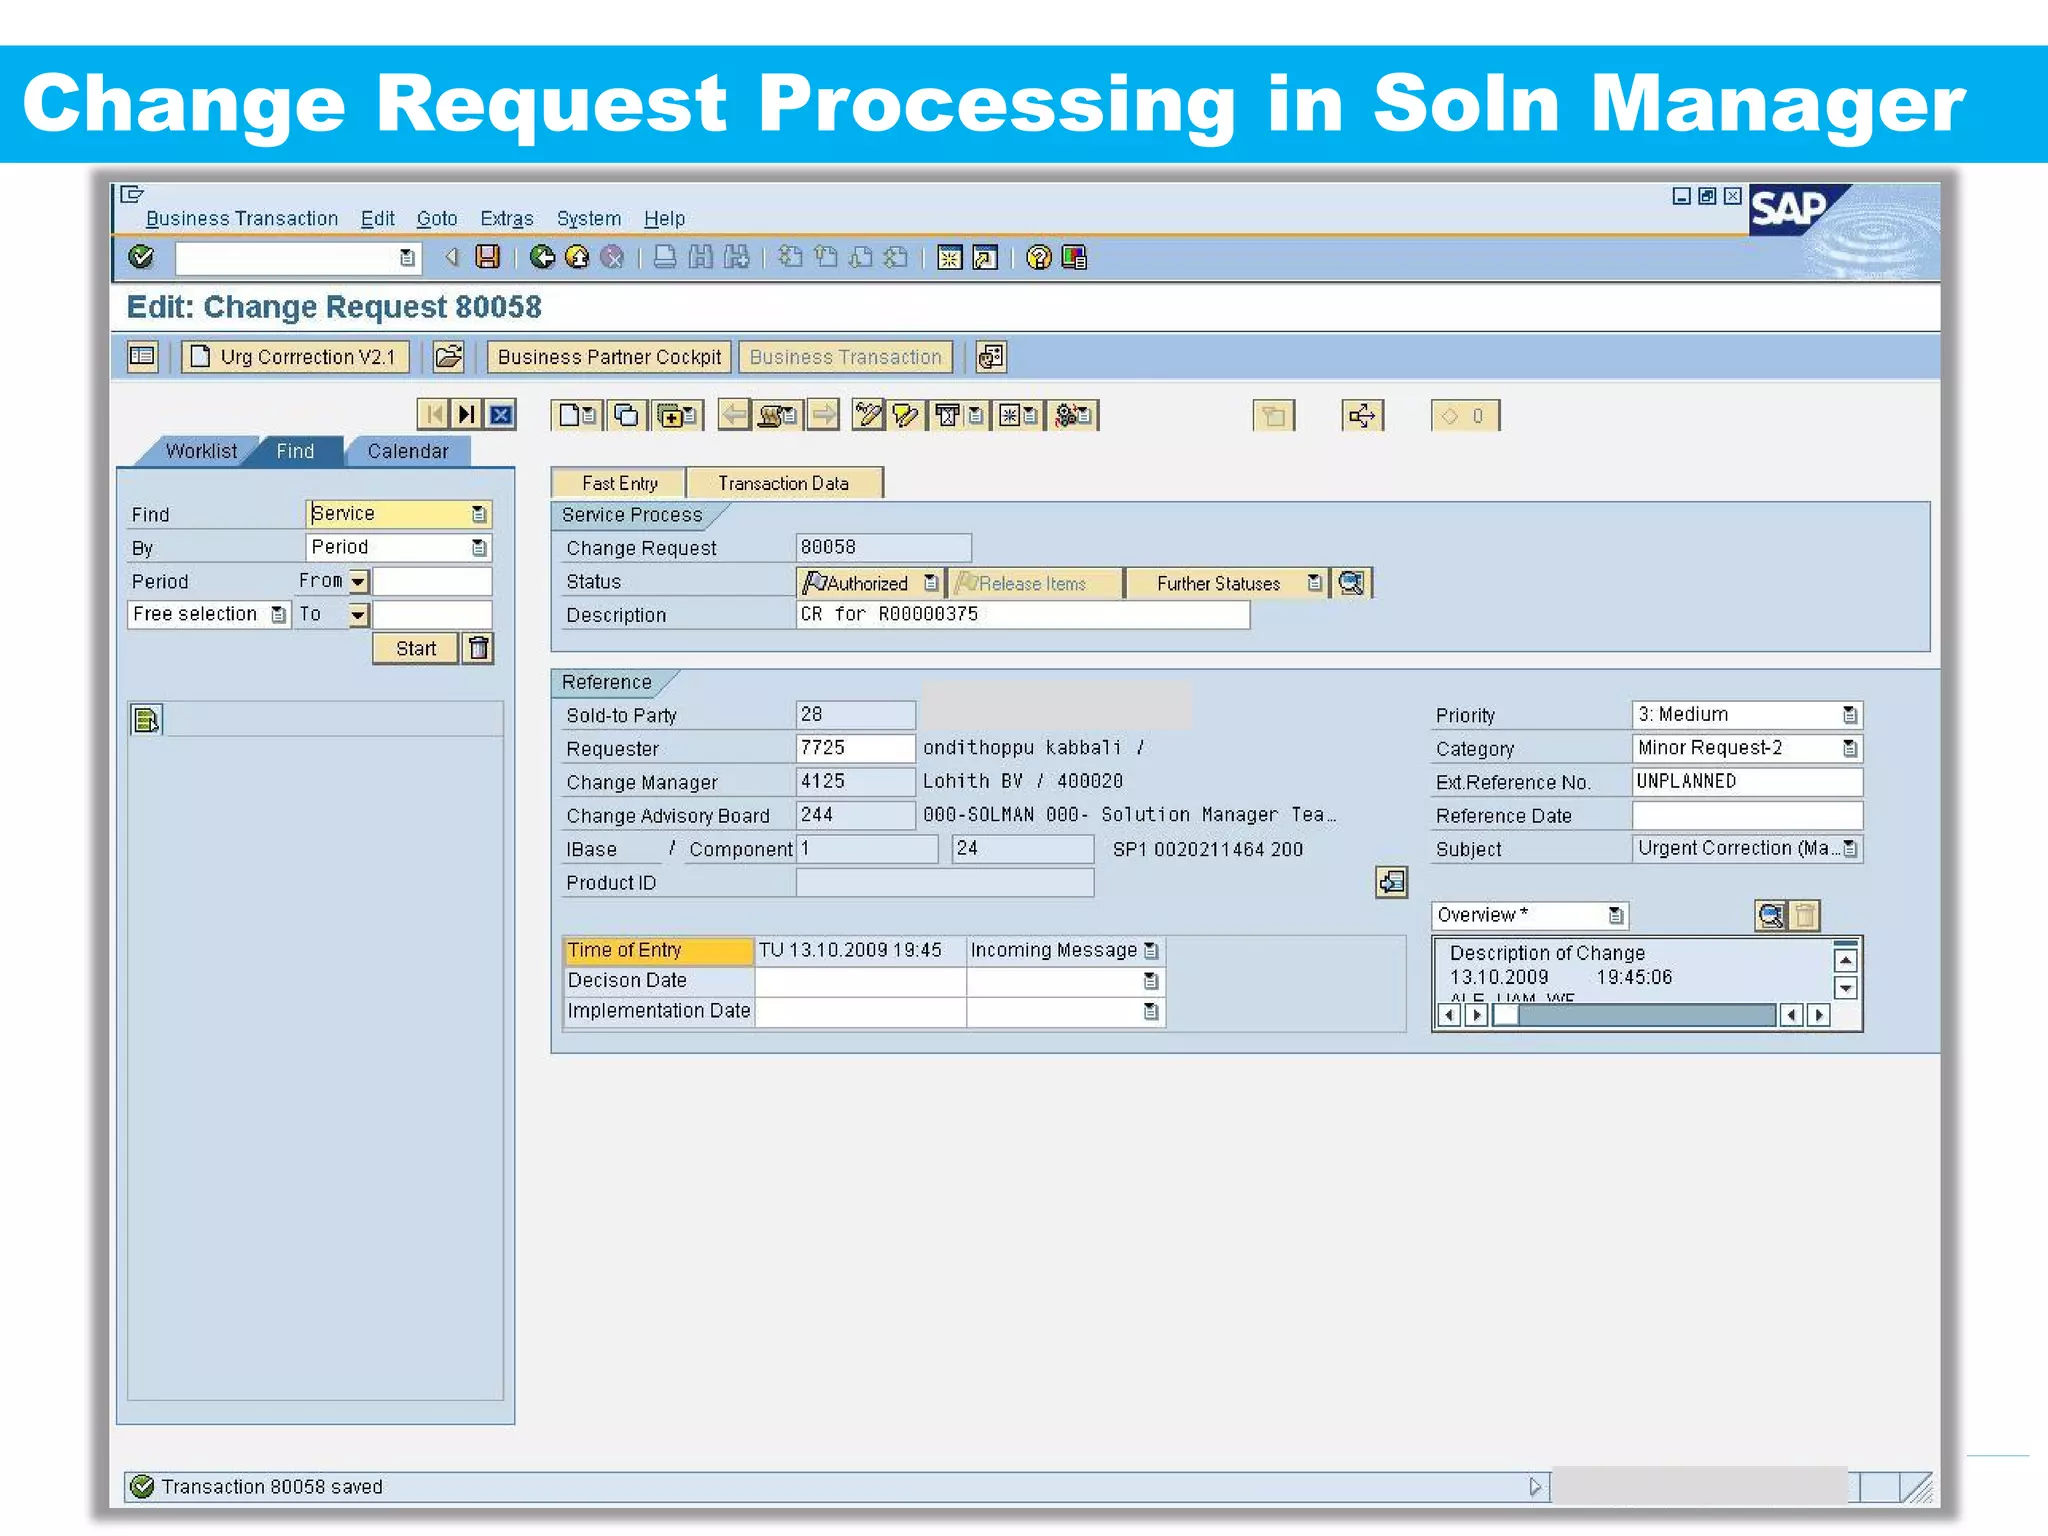Click the green checkmark Enter icon
Viewport: 2048px width, 1536px height.
pos(141,257)
